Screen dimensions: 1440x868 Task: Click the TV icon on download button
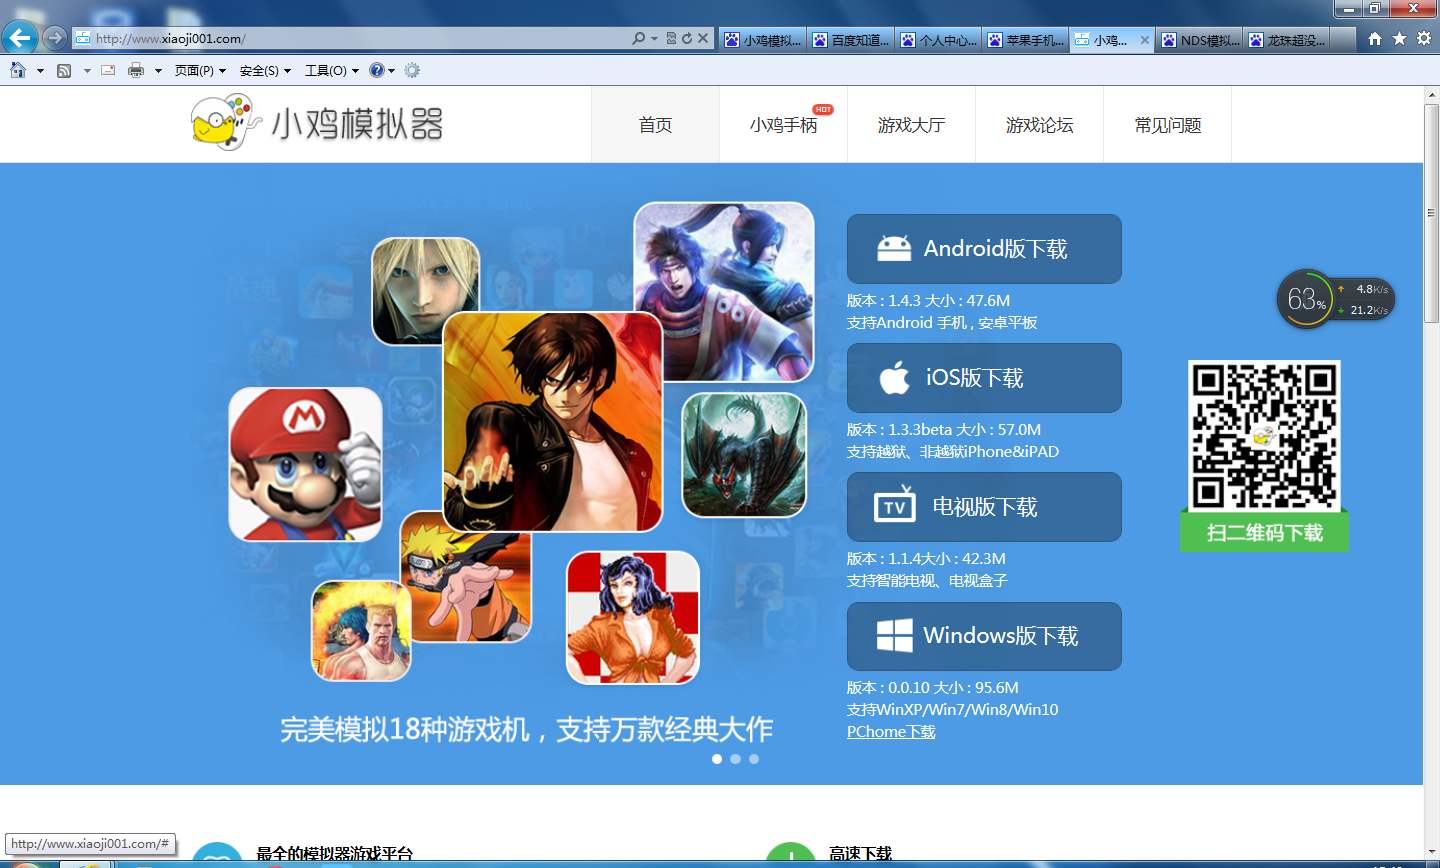(x=894, y=505)
